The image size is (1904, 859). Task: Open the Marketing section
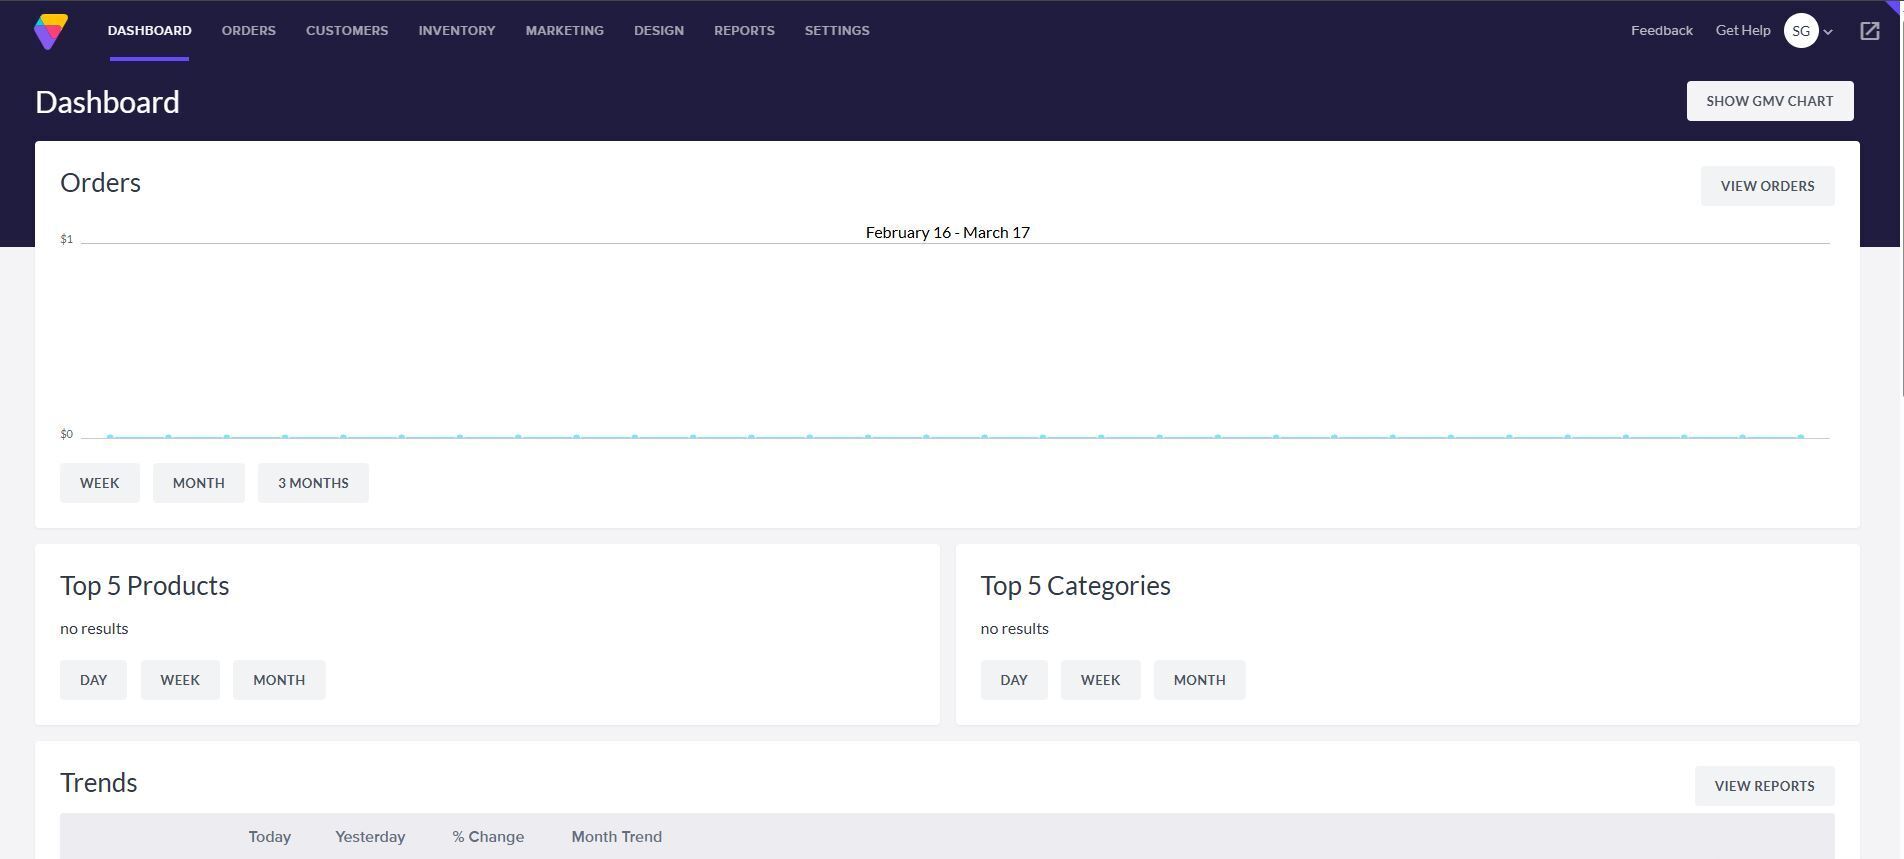[565, 31]
